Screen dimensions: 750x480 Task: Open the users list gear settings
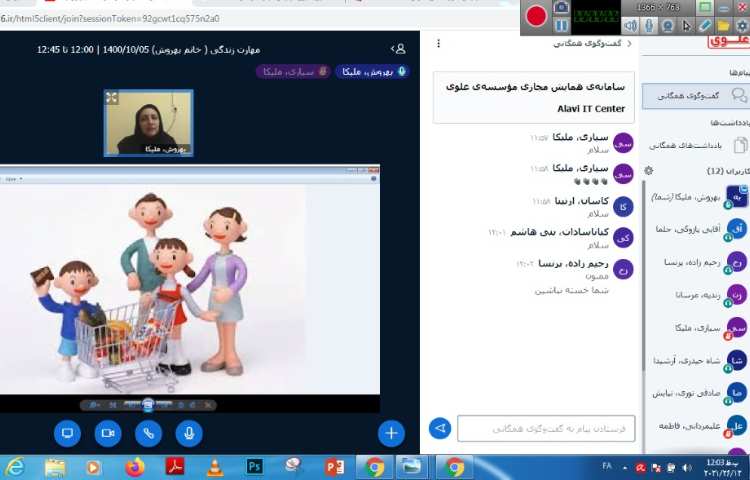649,171
